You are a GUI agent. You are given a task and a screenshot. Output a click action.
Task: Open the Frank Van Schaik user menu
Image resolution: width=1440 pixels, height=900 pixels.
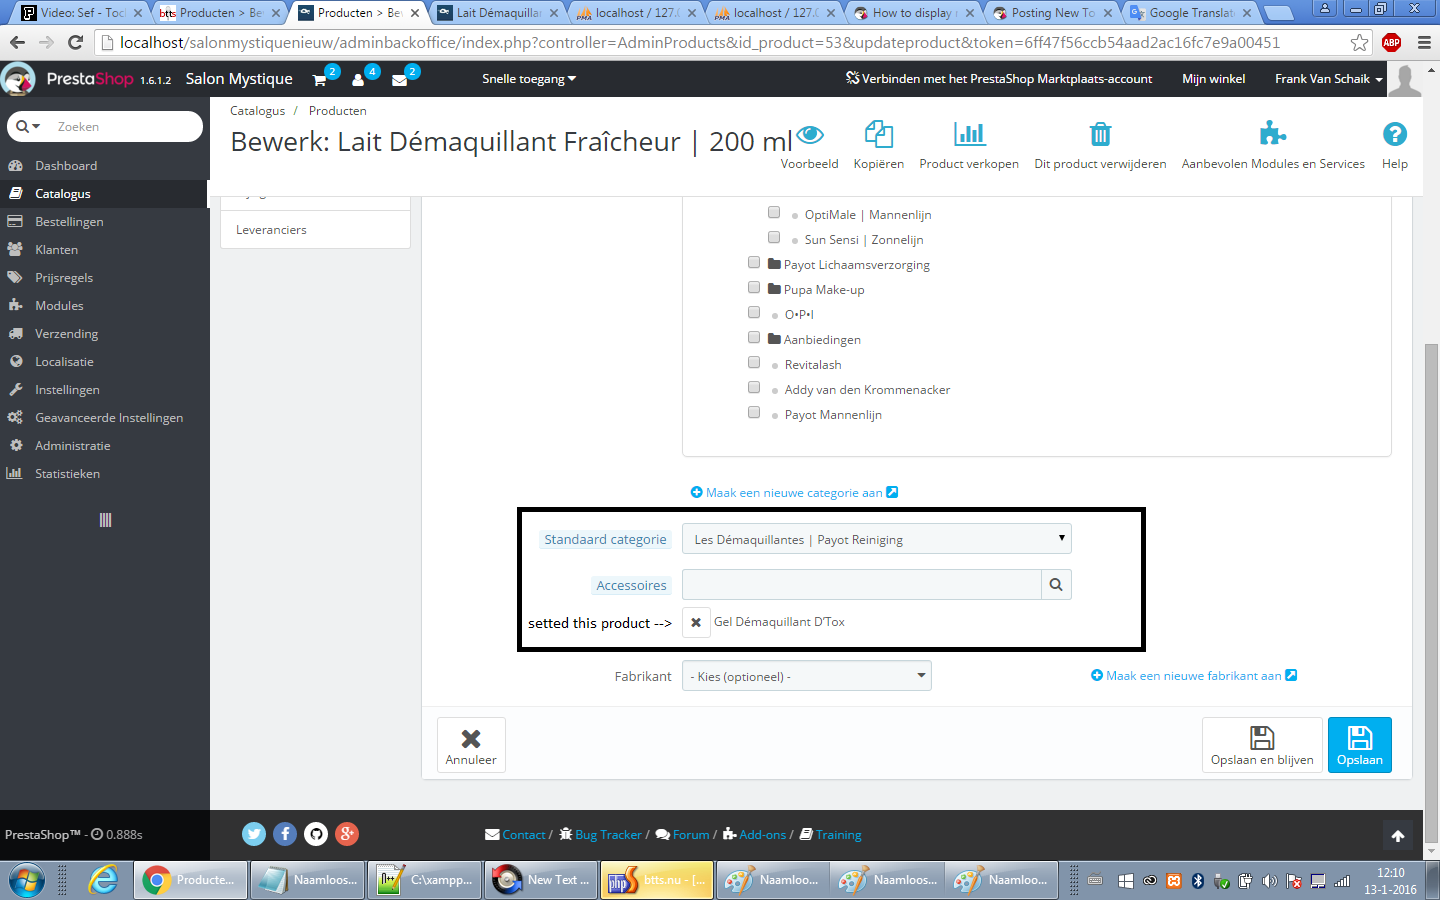(x=1329, y=79)
